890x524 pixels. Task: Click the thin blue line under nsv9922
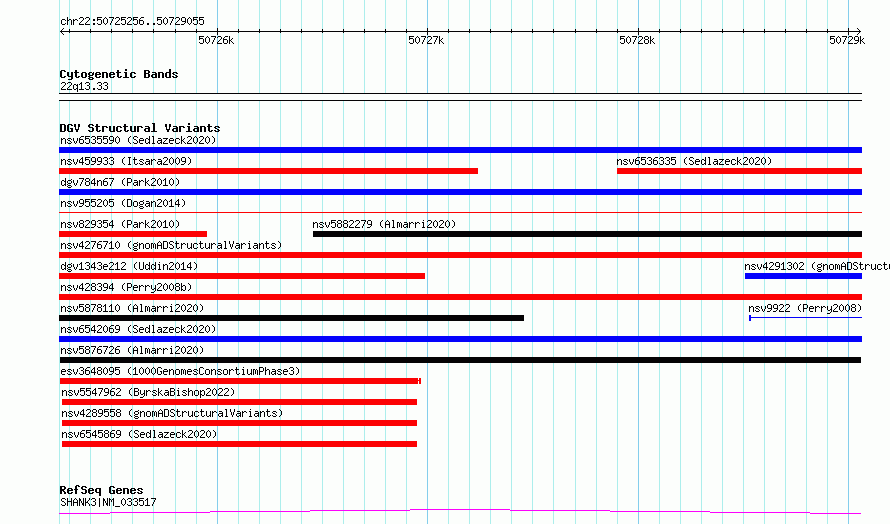tap(805, 318)
